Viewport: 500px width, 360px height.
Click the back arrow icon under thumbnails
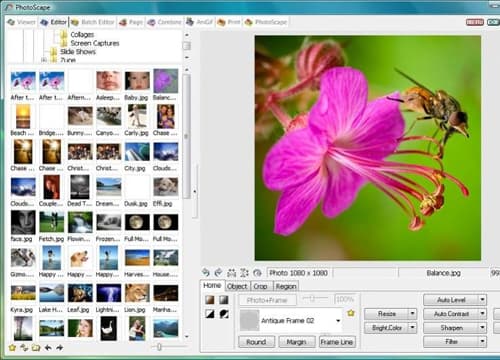[x=48, y=348]
